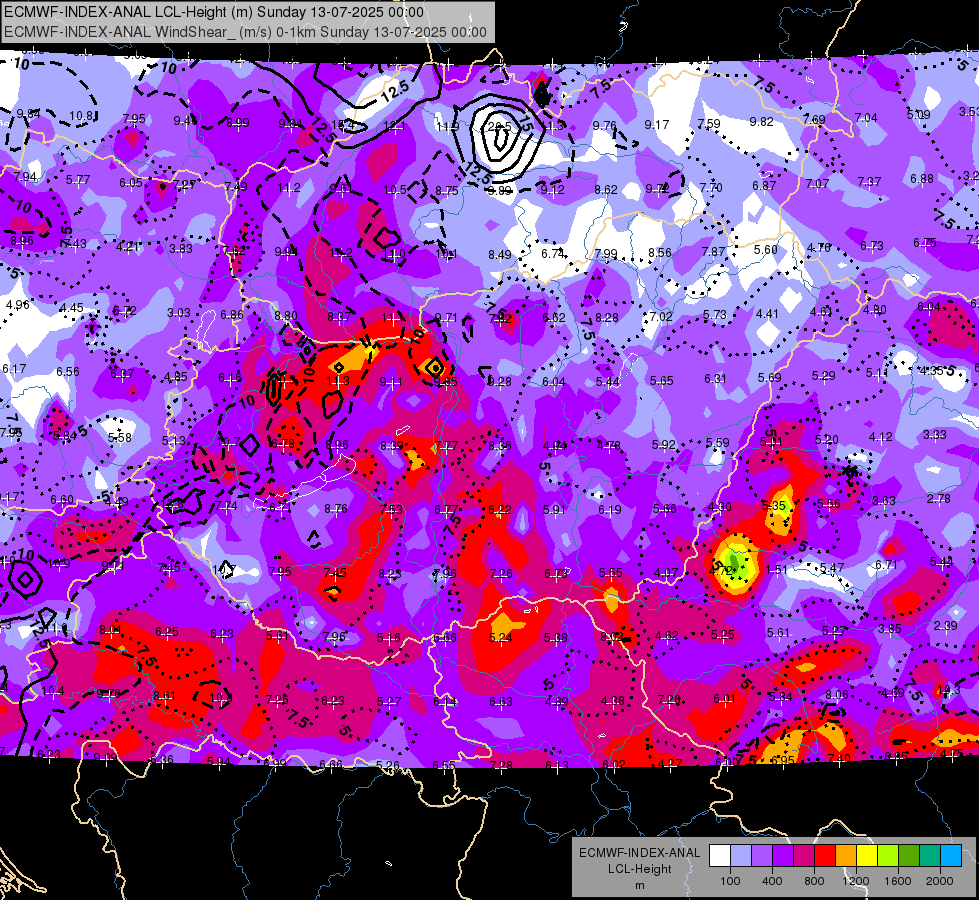Click the grid value 4.45
The image size is (979, 900).
[x=71, y=308]
